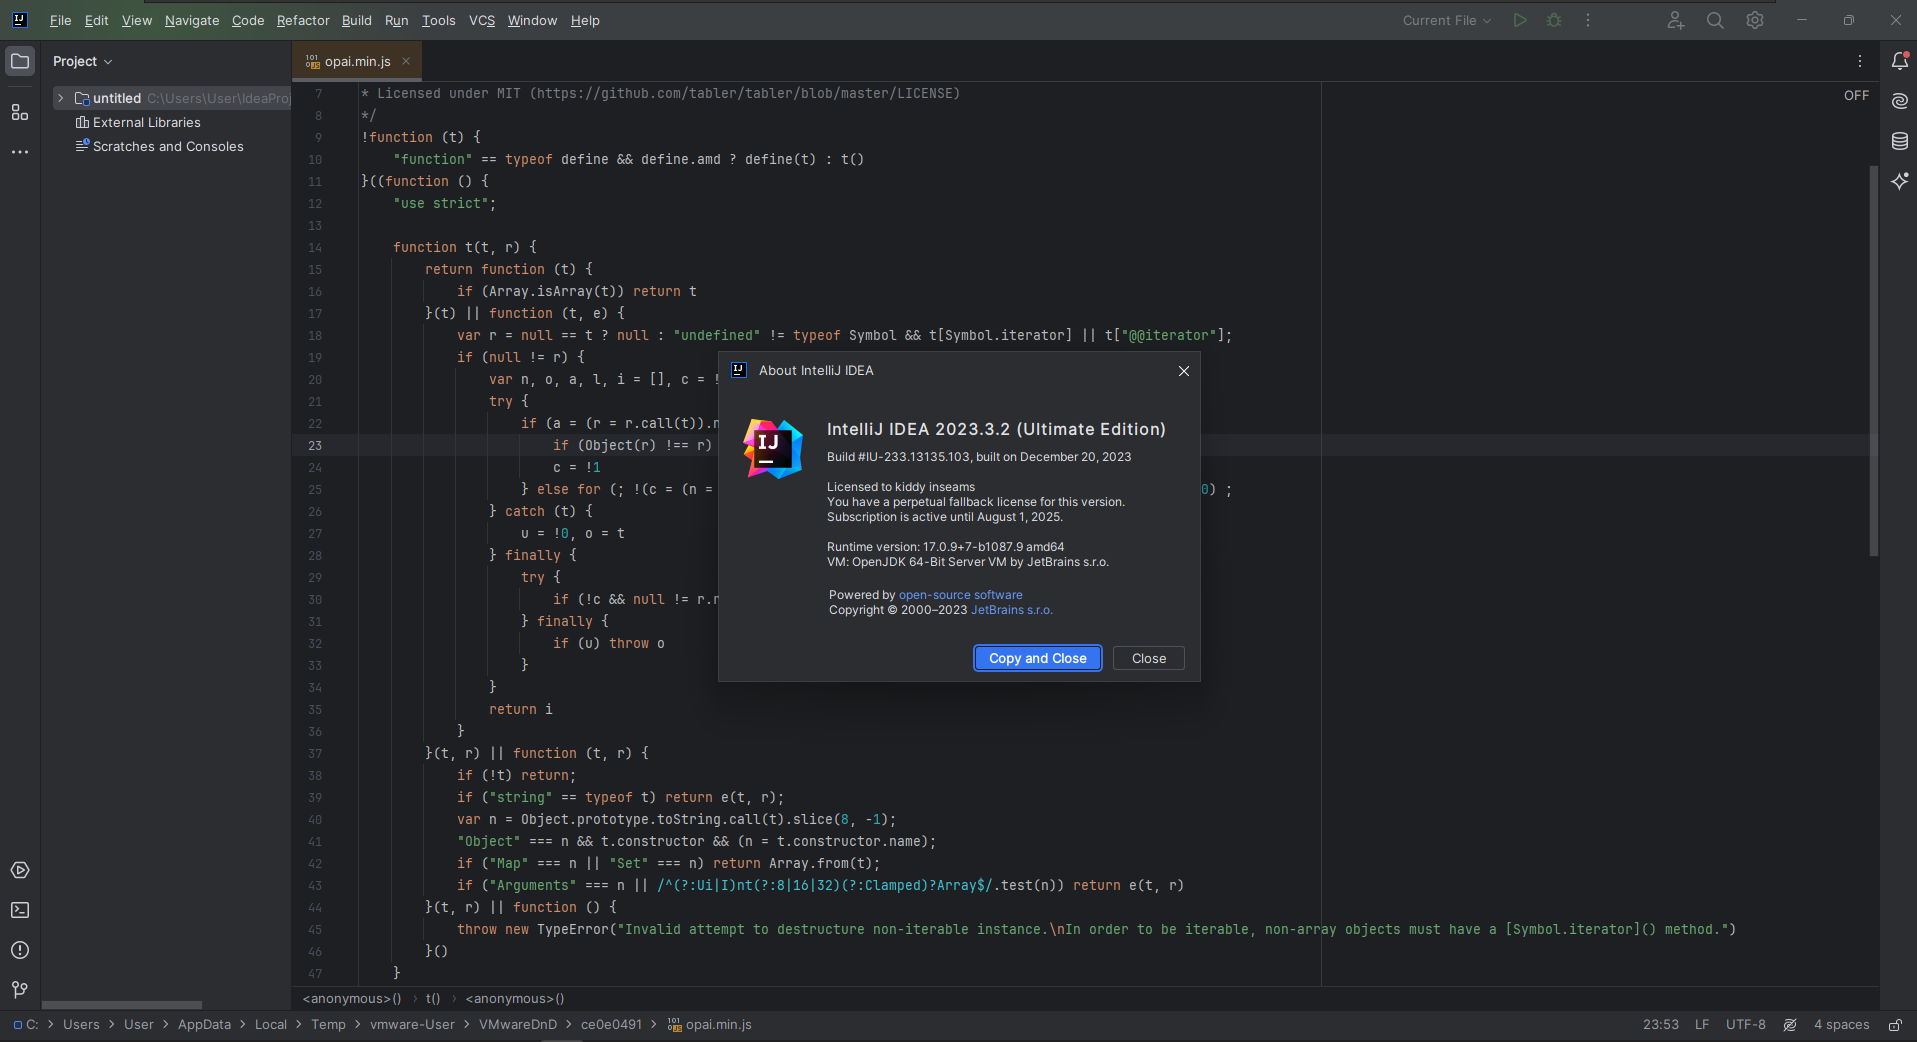Click the AppData breadcrumb in navigation bar
Screen dimensions: 1917x1042
click(204, 1025)
